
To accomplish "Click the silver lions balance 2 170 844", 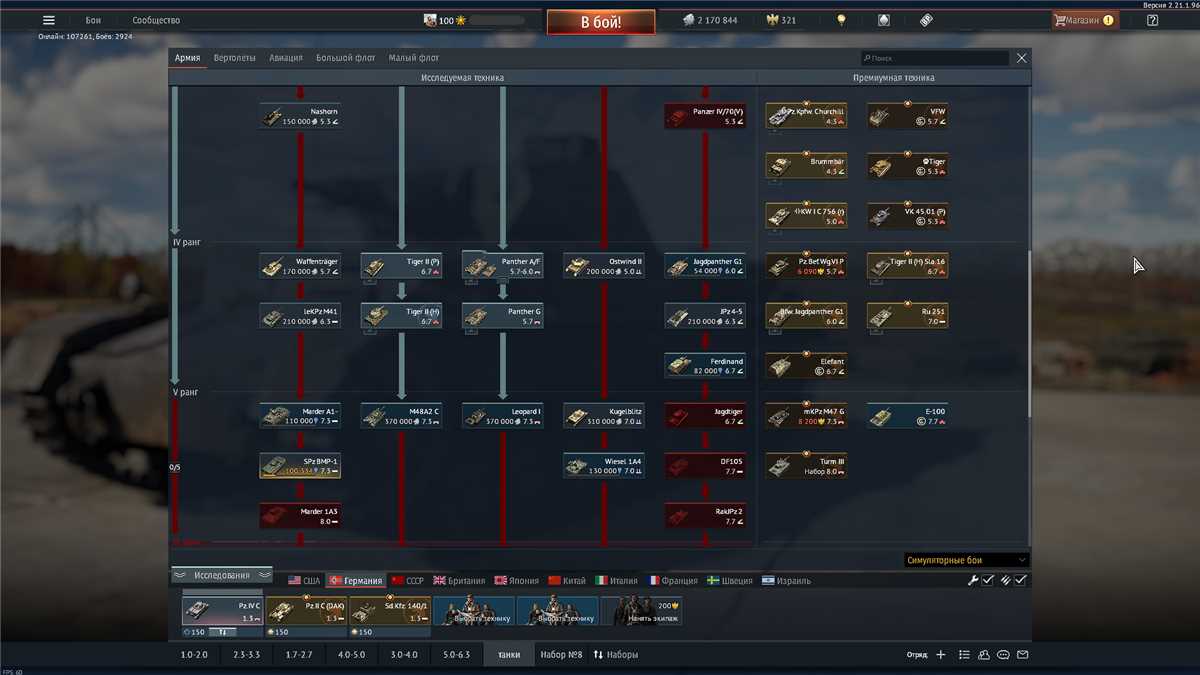I will click(710, 20).
